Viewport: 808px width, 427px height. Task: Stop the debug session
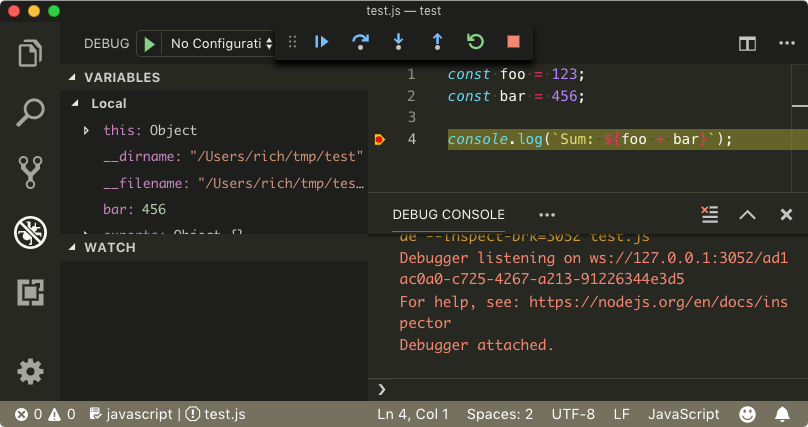click(x=513, y=42)
